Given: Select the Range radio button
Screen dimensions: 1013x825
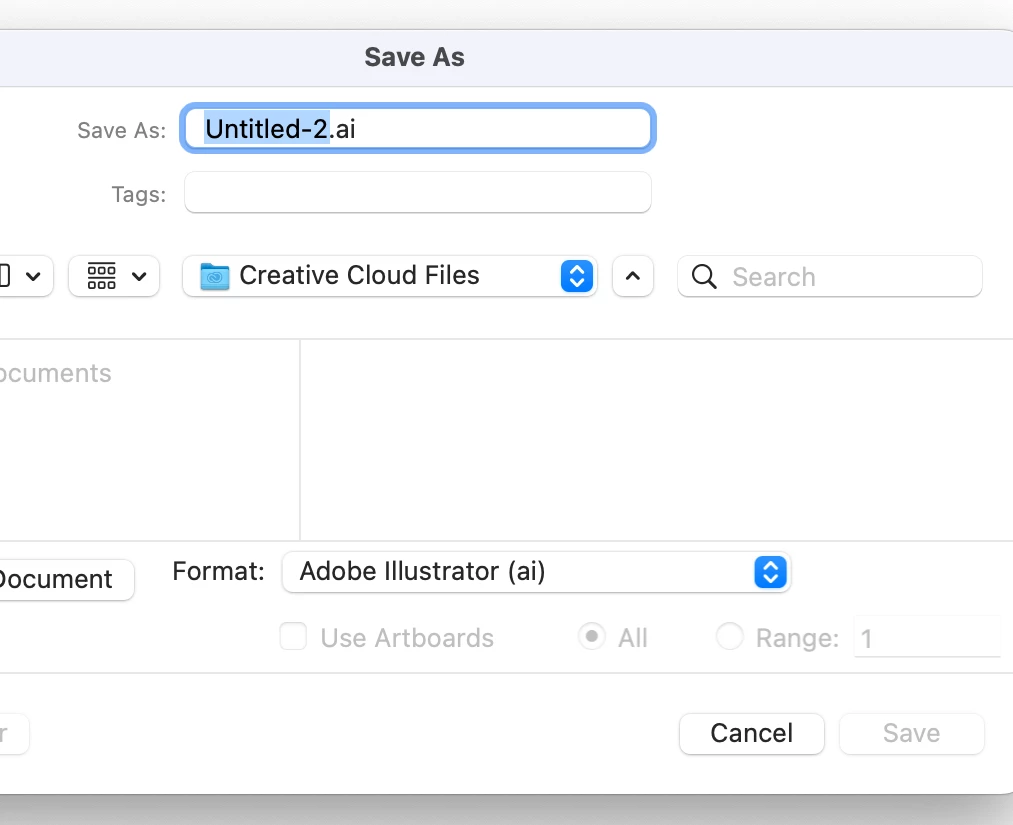Looking at the screenshot, I should coord(730,637).
